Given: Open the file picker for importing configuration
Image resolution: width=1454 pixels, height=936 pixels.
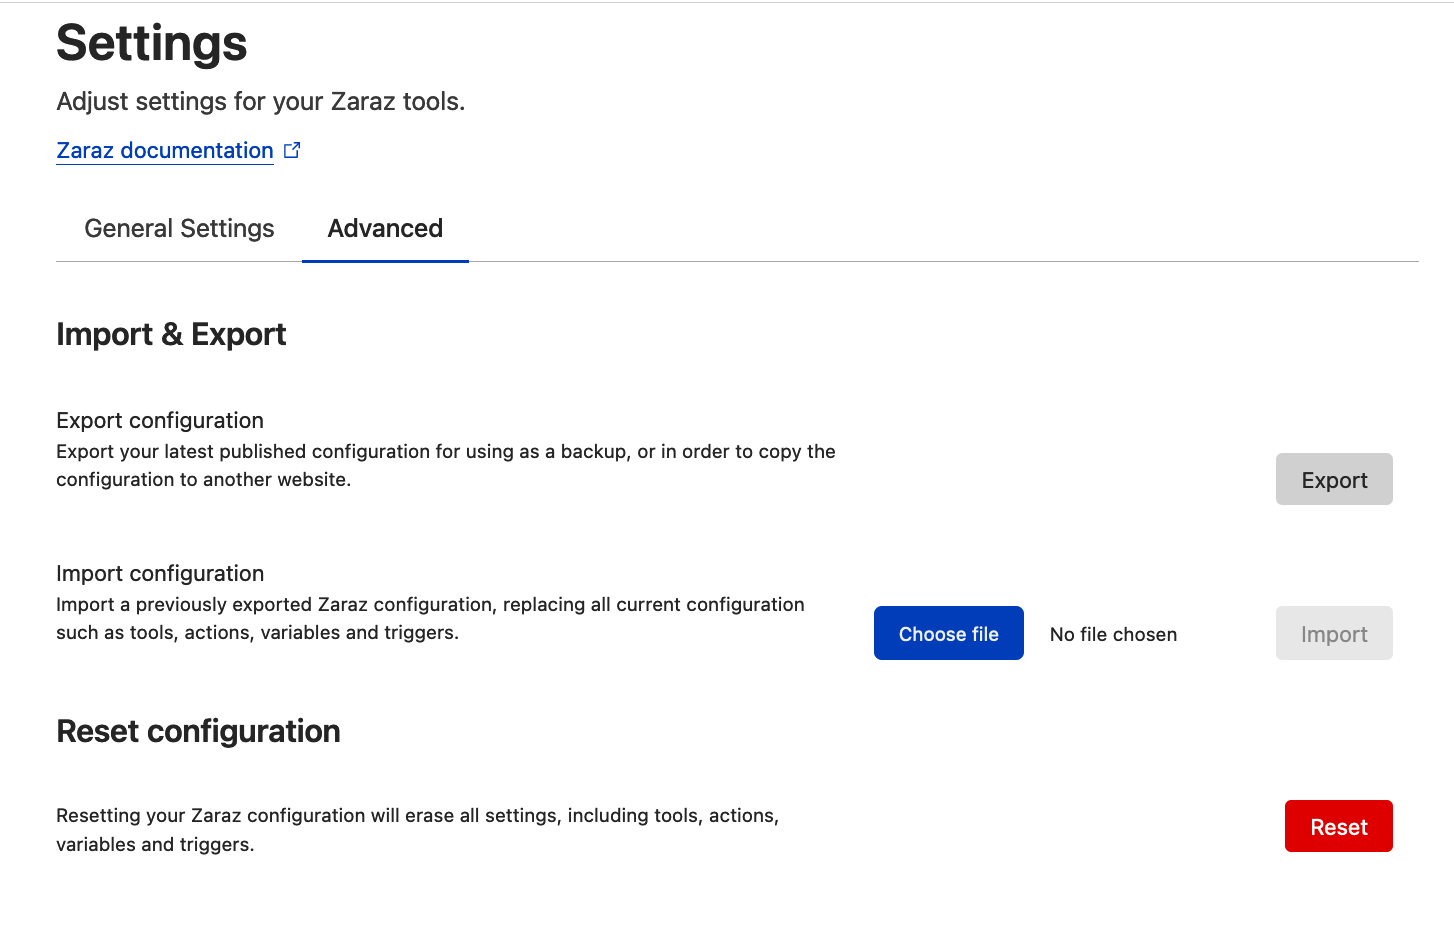Looking at the screenshot, I should pyautogui.click(x=948, y=633).
